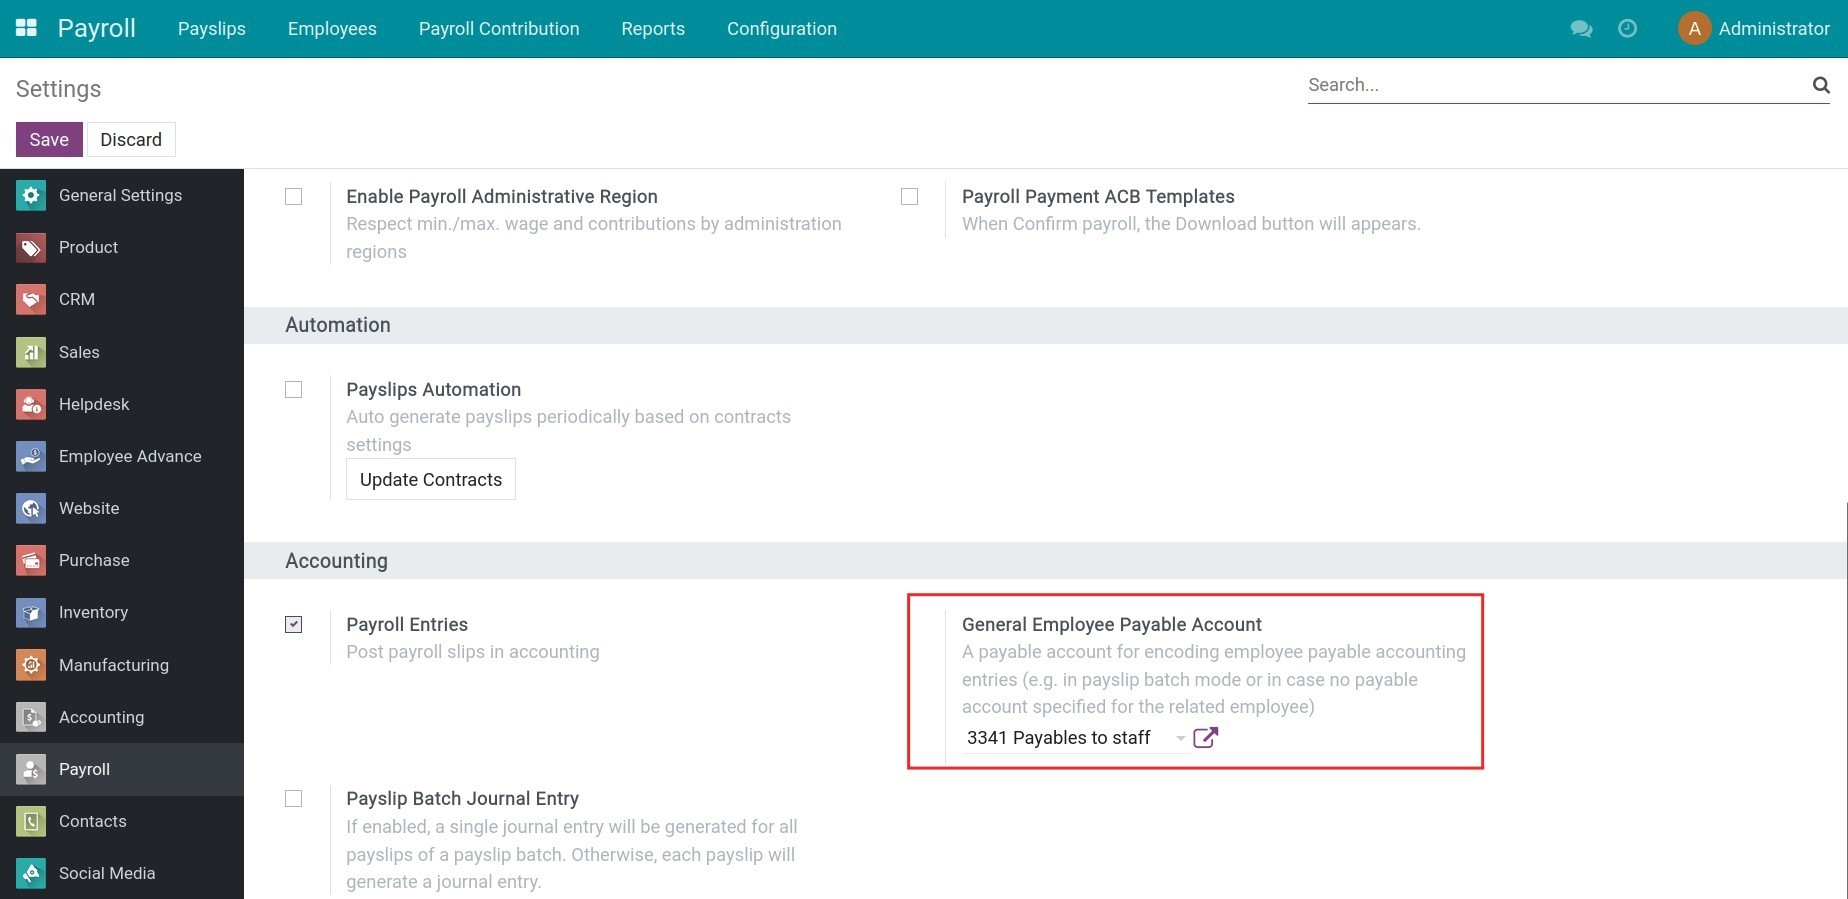Enable Payslips Automation

tap(293, 390)
